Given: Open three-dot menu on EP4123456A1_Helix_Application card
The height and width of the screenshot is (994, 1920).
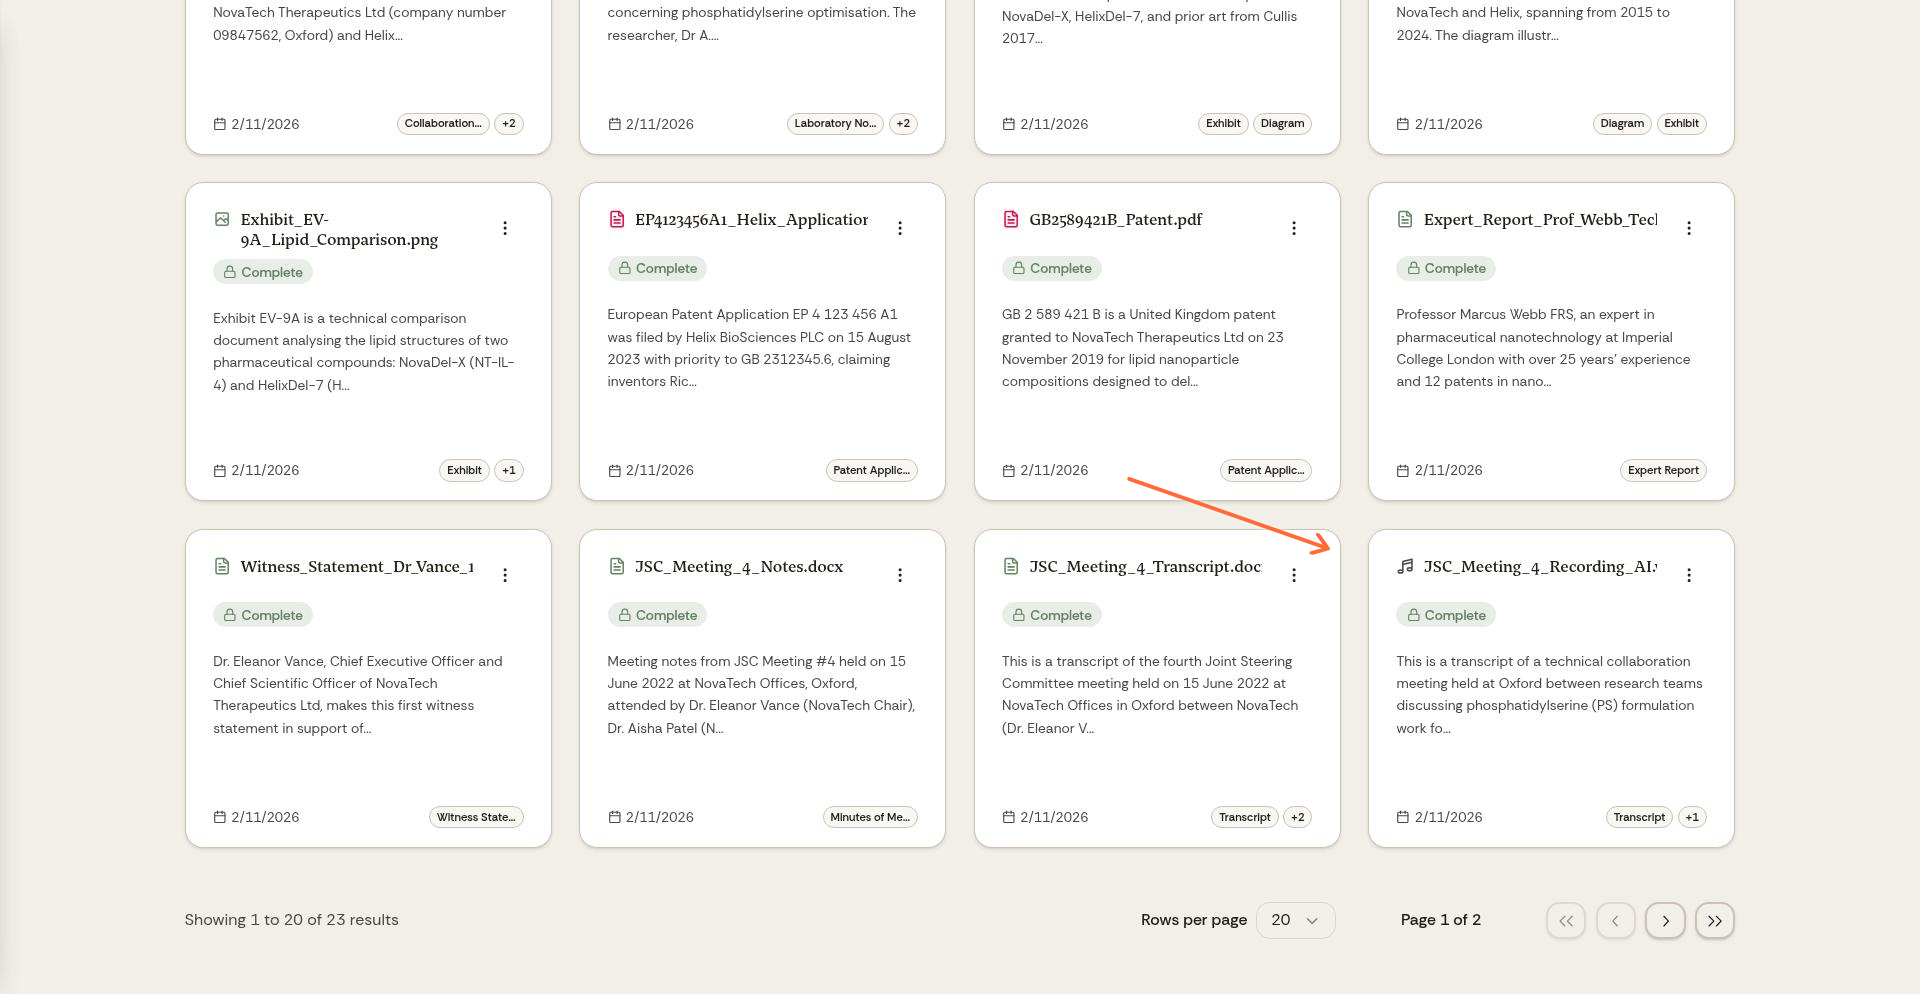Looking at the screenshot, I should [900, 228].
